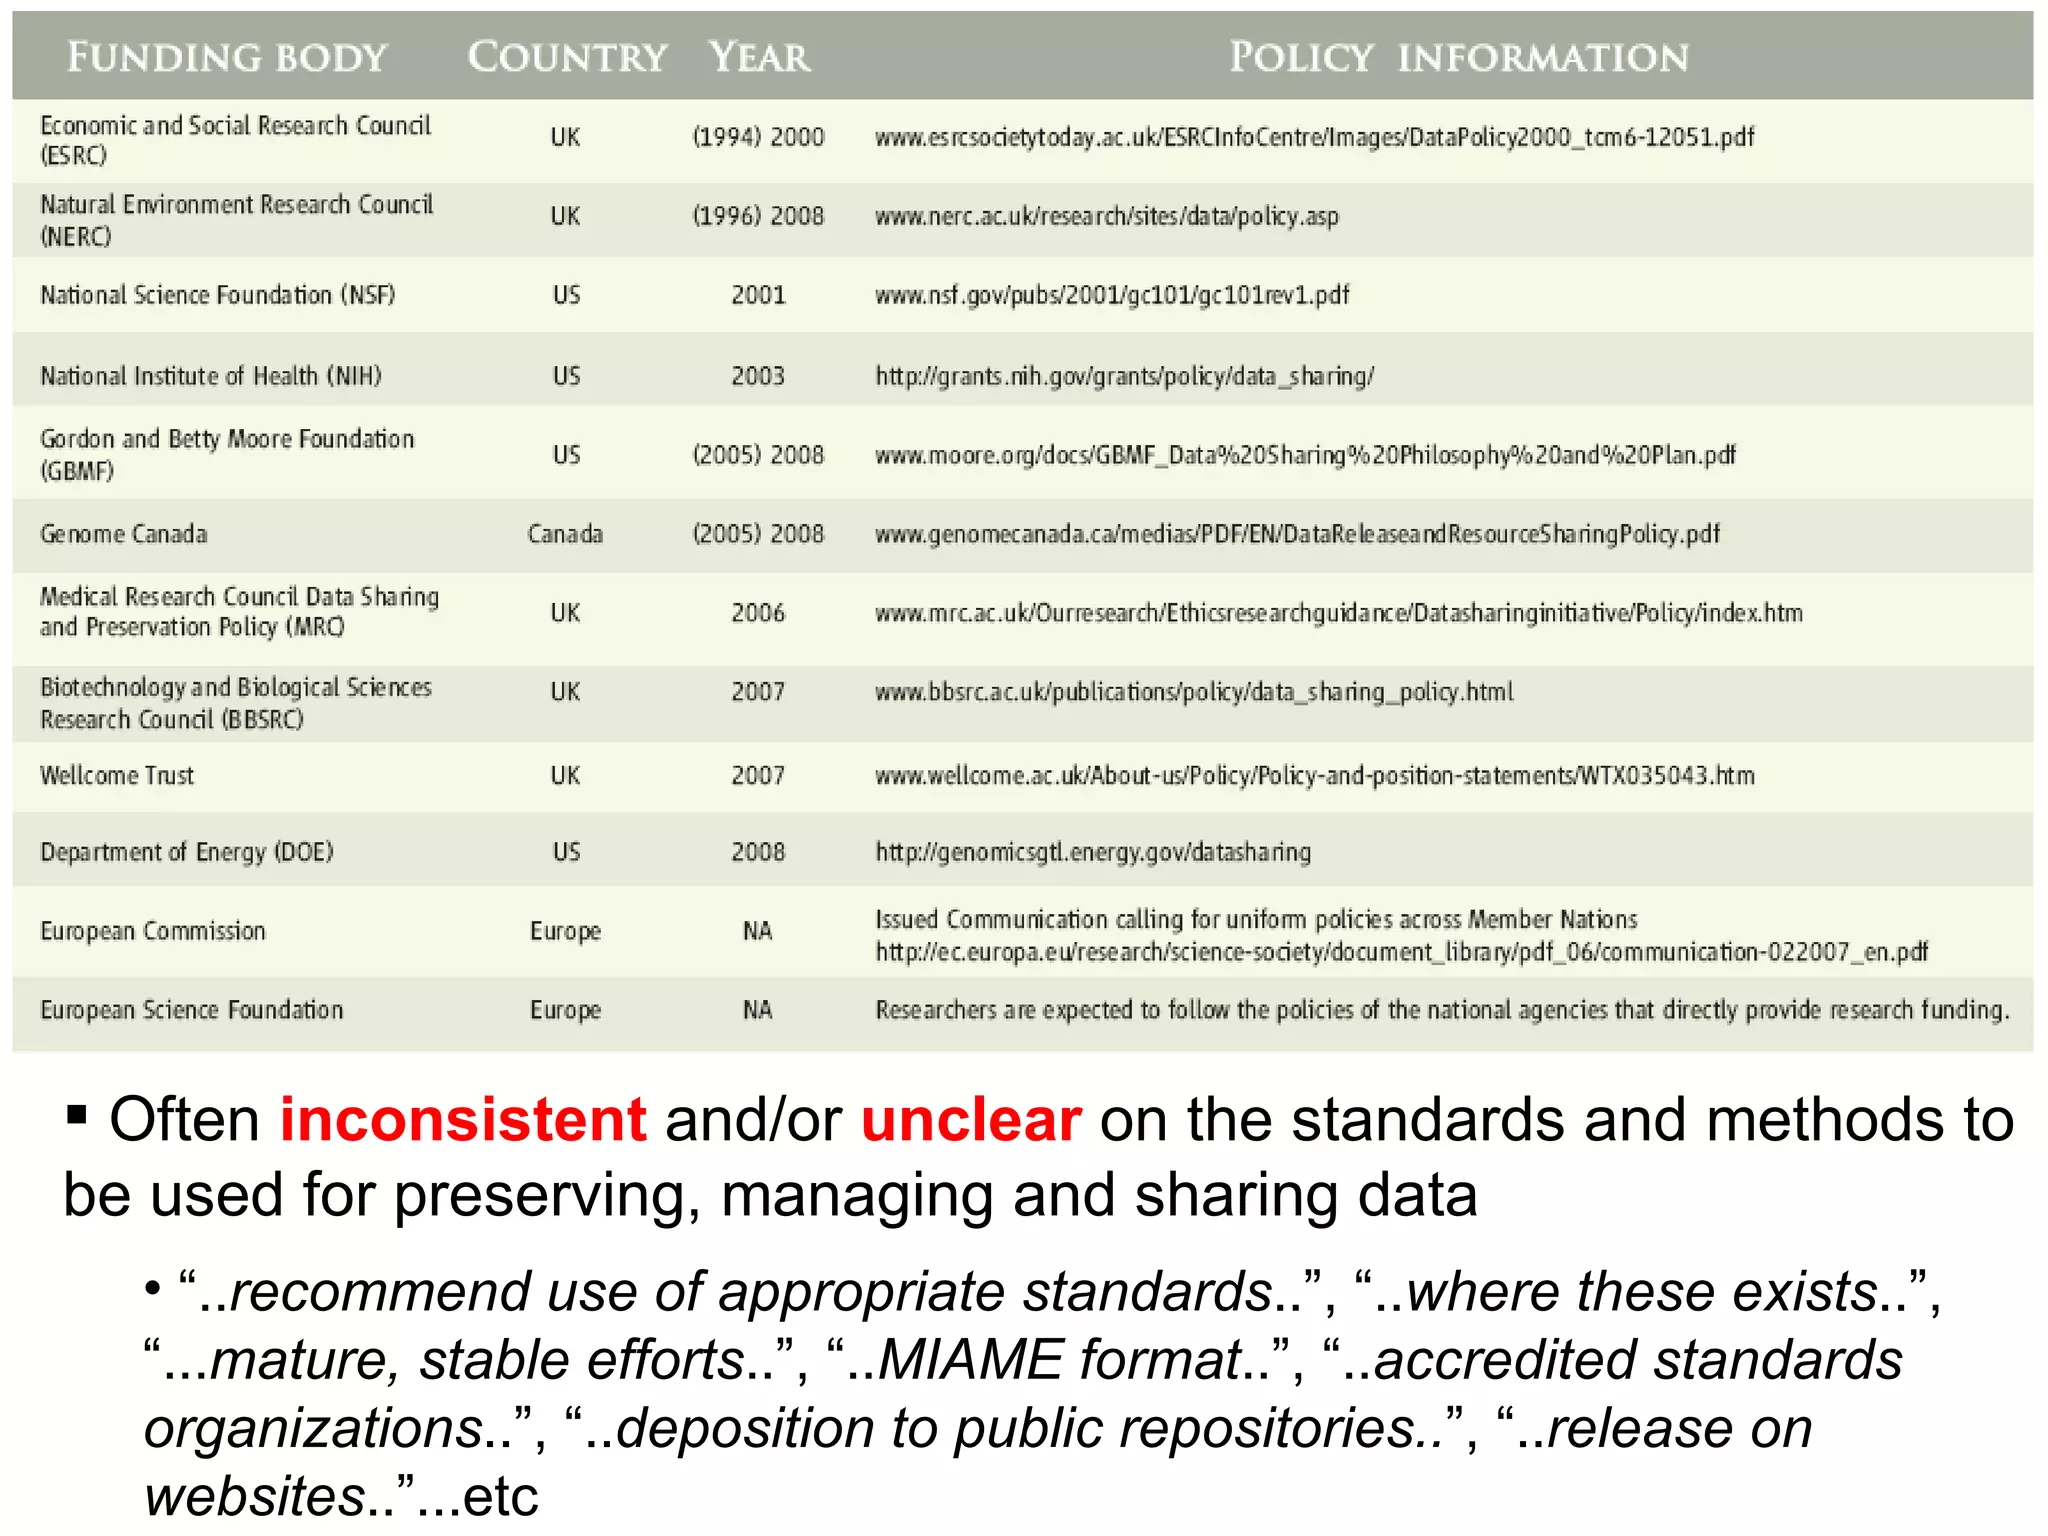Click the (1996) 2008 year cell

[759, 216]
